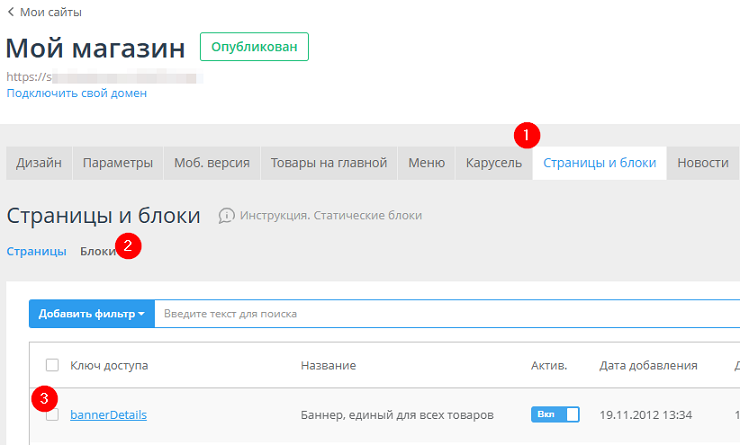Image resolution: width=740 pixels, height=445 pixels.
Task: Switch to the Страницы sub-section
Action: click(36, 251)
